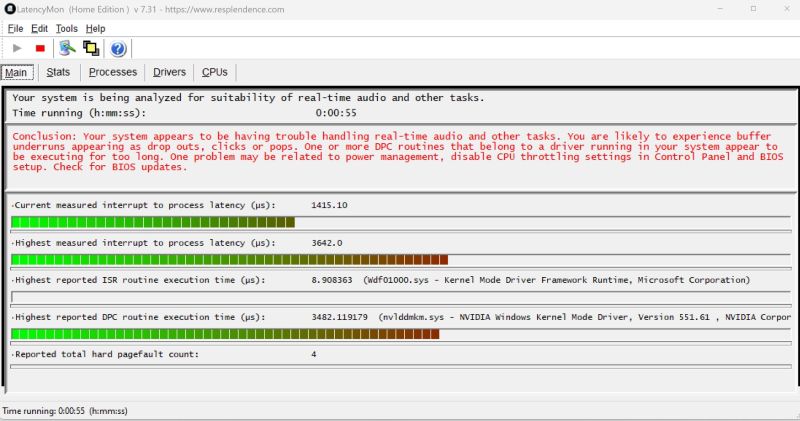This screenshot has width=800, height=421.
Task: Click the hard pagefault count bar
Action: pos(401,366)
